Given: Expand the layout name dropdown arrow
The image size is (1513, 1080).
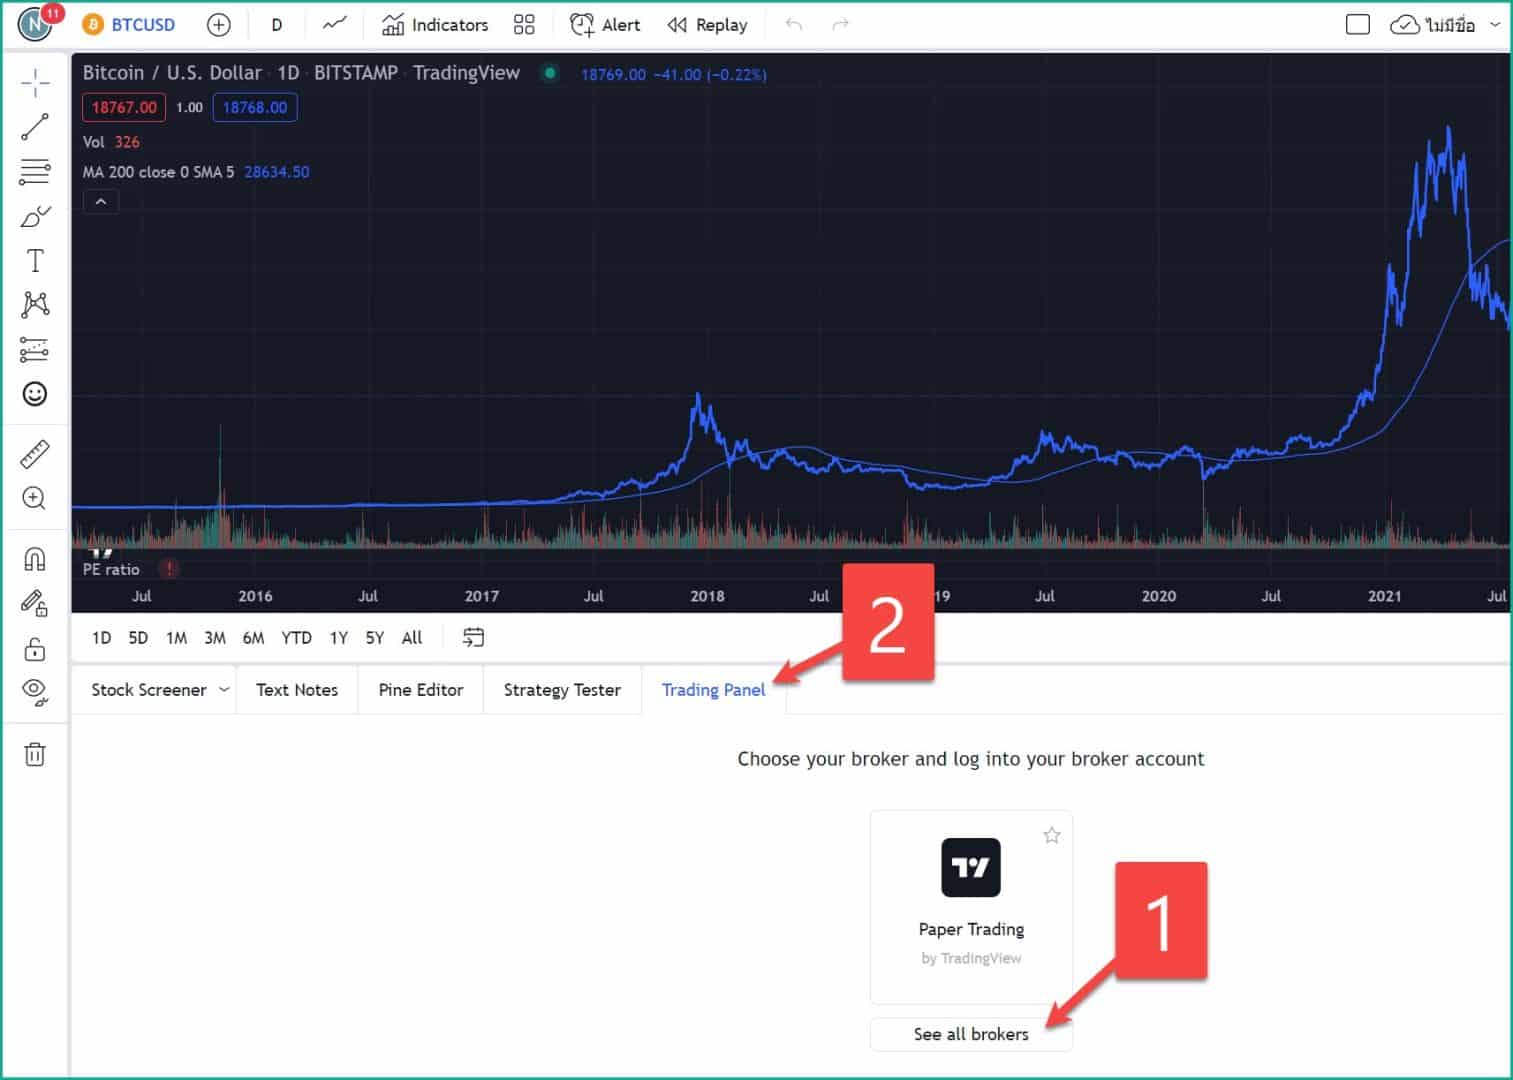Looking at the screenshot, I should tap(1495, 25).
